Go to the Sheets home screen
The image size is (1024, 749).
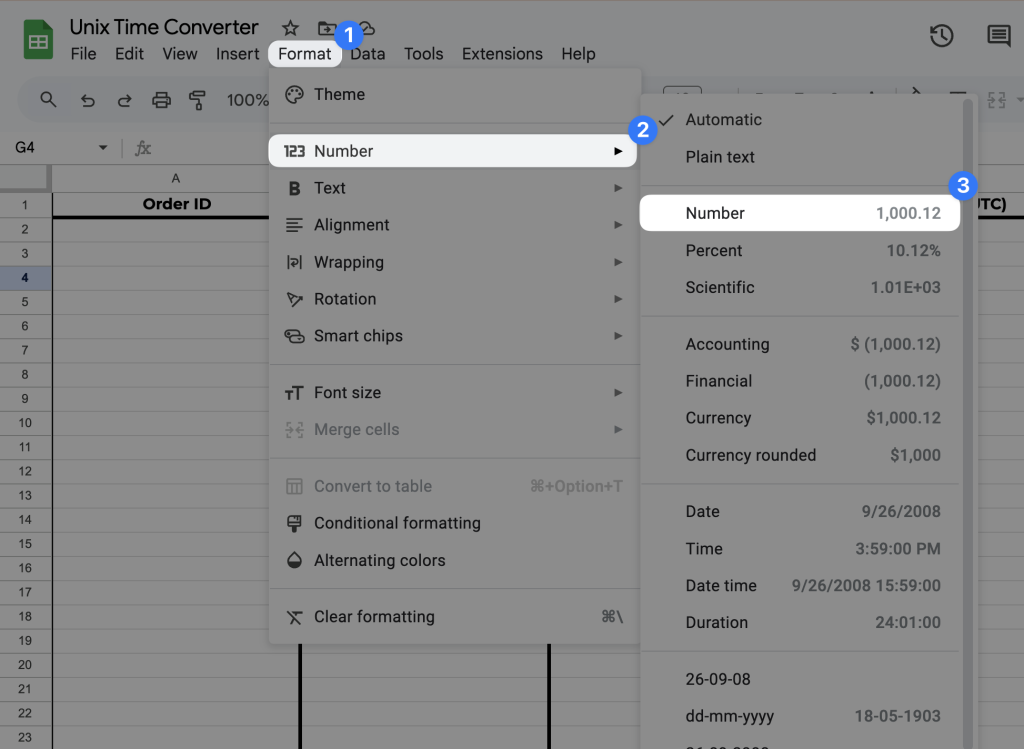(x=37, y=37)
